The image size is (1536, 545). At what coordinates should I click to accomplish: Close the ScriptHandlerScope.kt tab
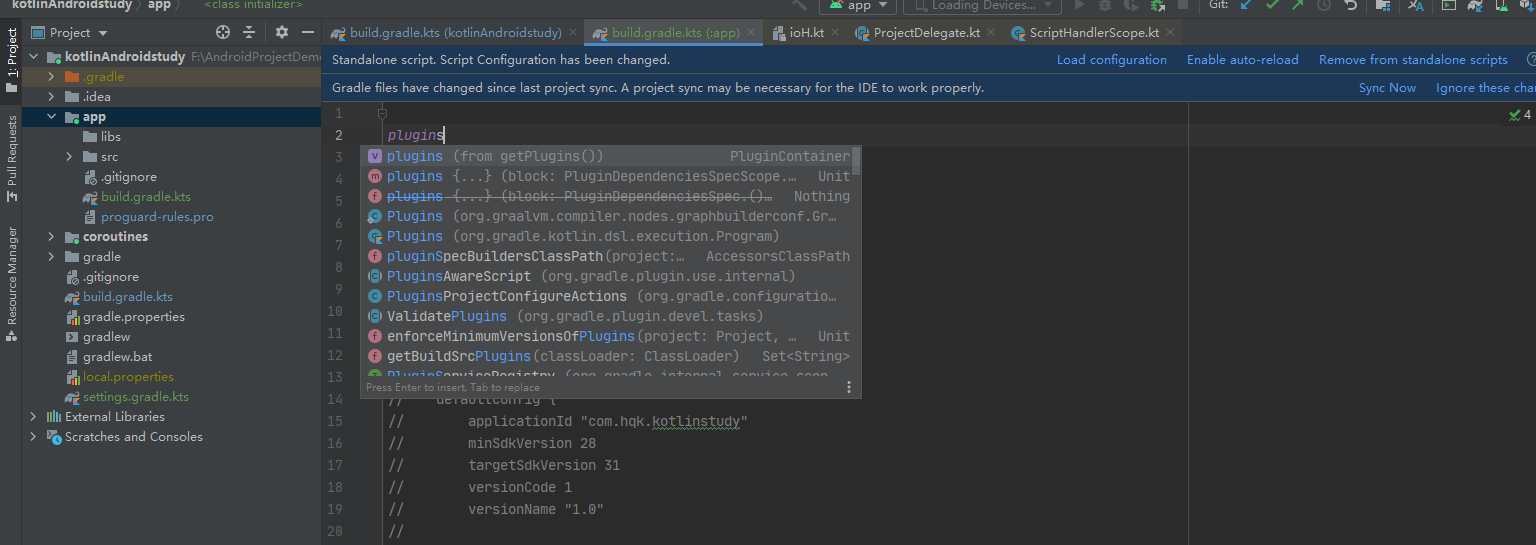point(1171,33)
